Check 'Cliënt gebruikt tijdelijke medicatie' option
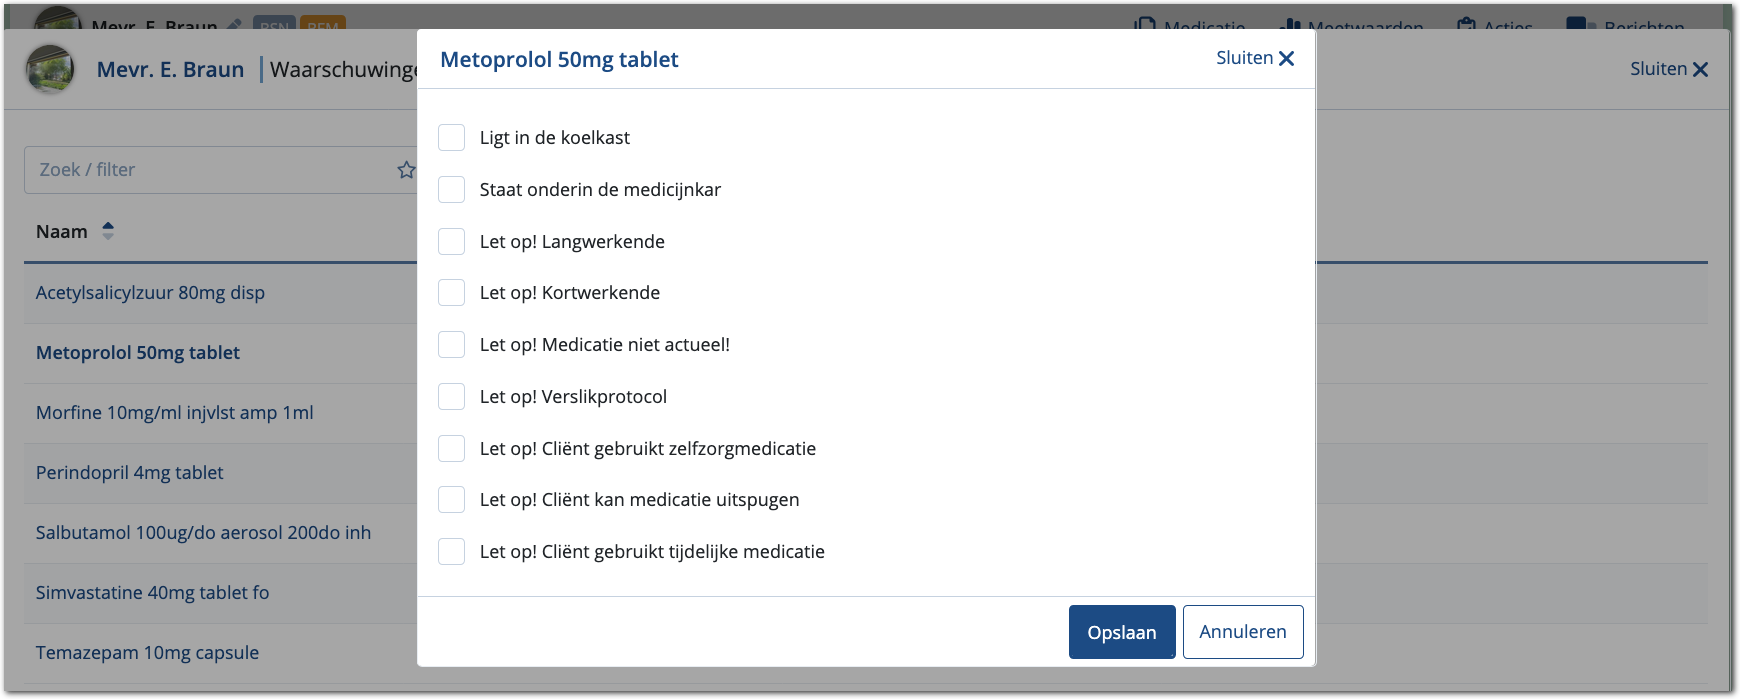Viewport: 1740px width, 699px height. (452, 552)
